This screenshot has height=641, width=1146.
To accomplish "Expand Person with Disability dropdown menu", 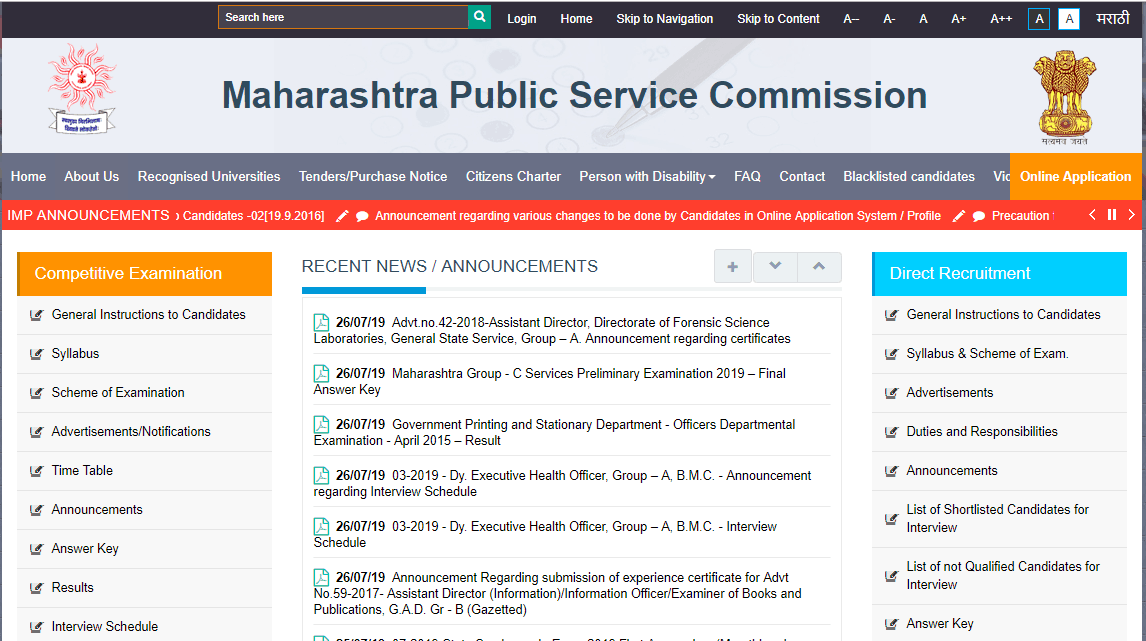I will click(x=647, y=177).
